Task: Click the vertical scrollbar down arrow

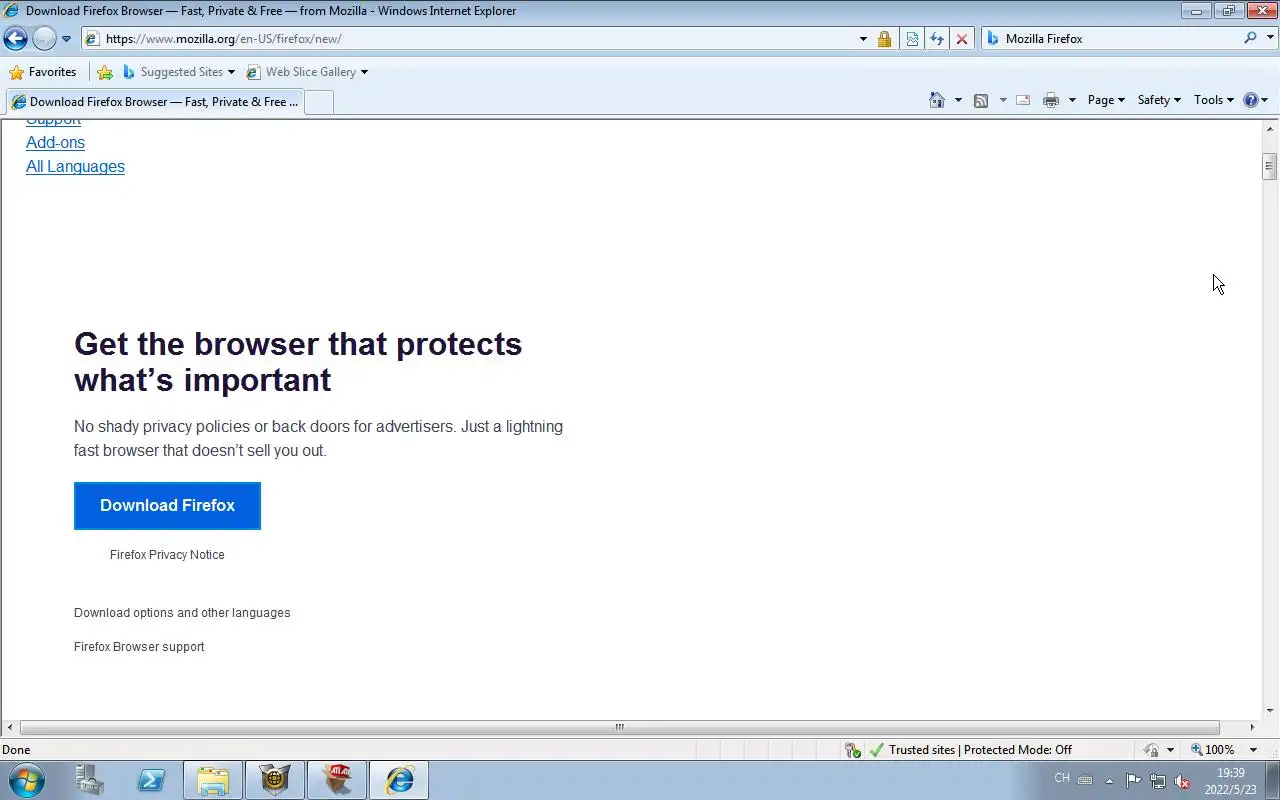Action: 1270,710
